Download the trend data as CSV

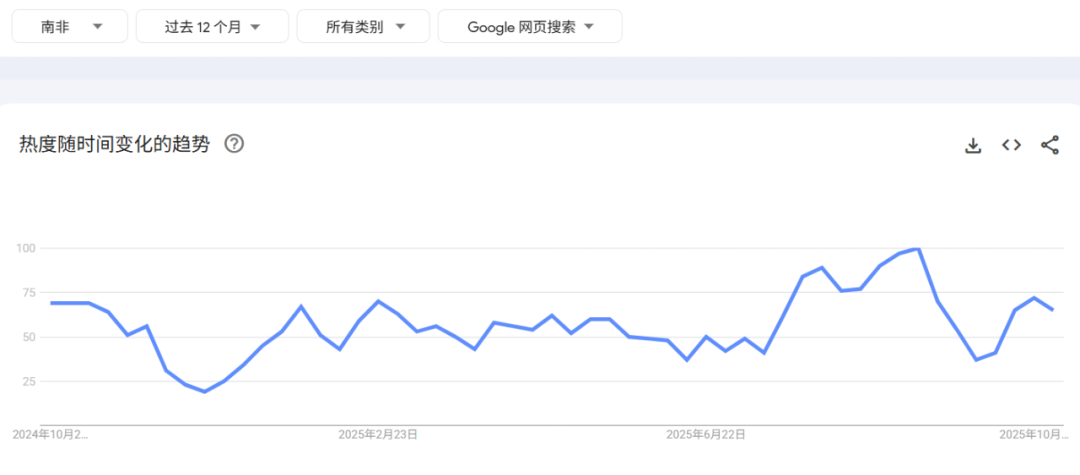(x=973, y=145)
